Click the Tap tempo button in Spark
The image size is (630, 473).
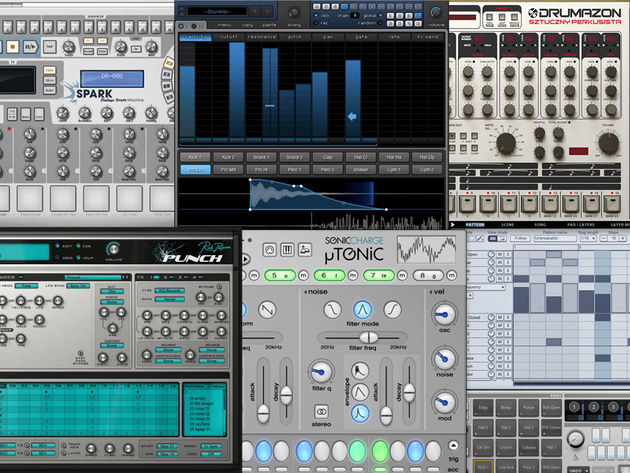pyautogui.click(x=50, y=47)
